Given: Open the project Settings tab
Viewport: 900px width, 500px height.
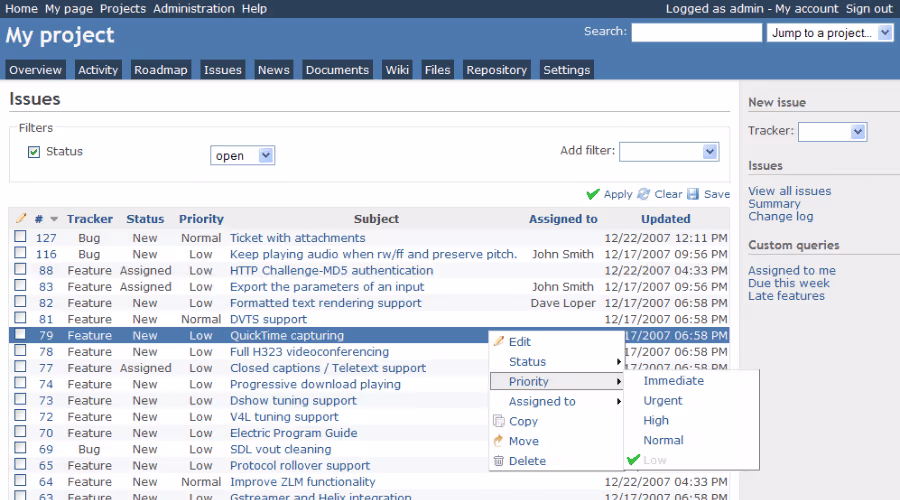Looking at the screenshot, I should 567,70.
